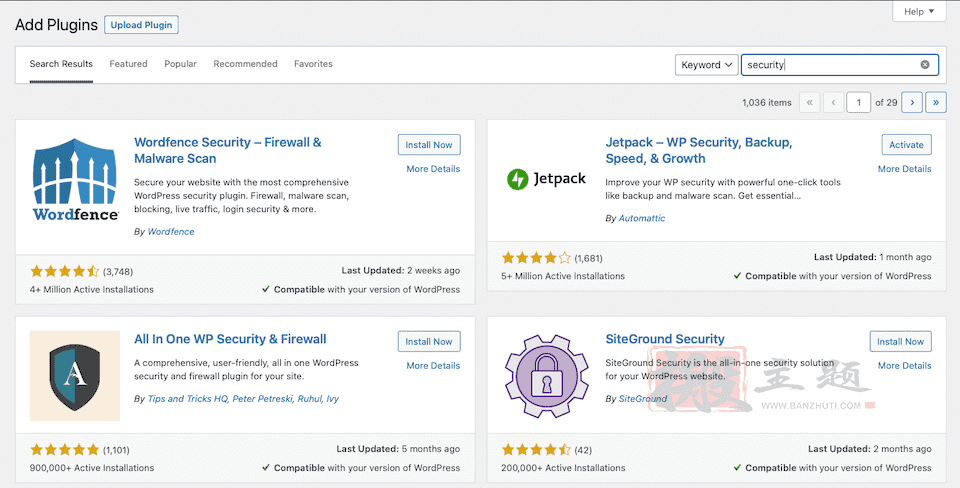Open the Favorites plugins tab
The image size is (960, 488).
[313, 64]
